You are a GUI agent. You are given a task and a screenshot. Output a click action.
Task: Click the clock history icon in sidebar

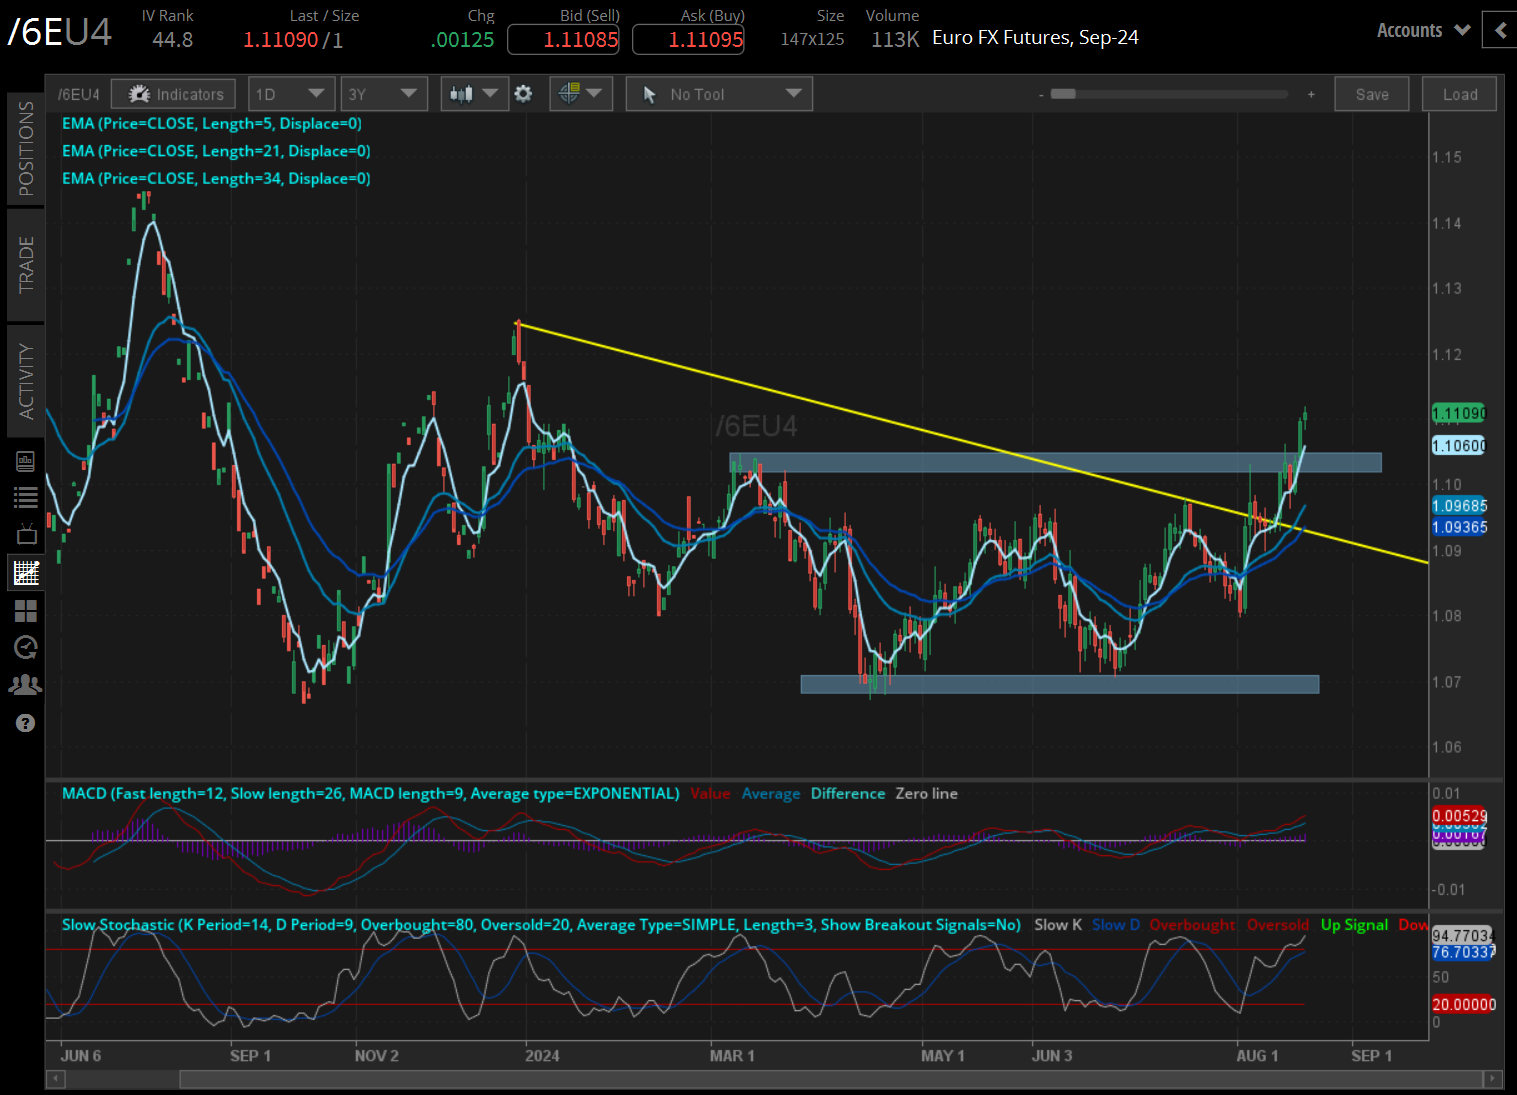pyautogui.click(x=26, y=647)
